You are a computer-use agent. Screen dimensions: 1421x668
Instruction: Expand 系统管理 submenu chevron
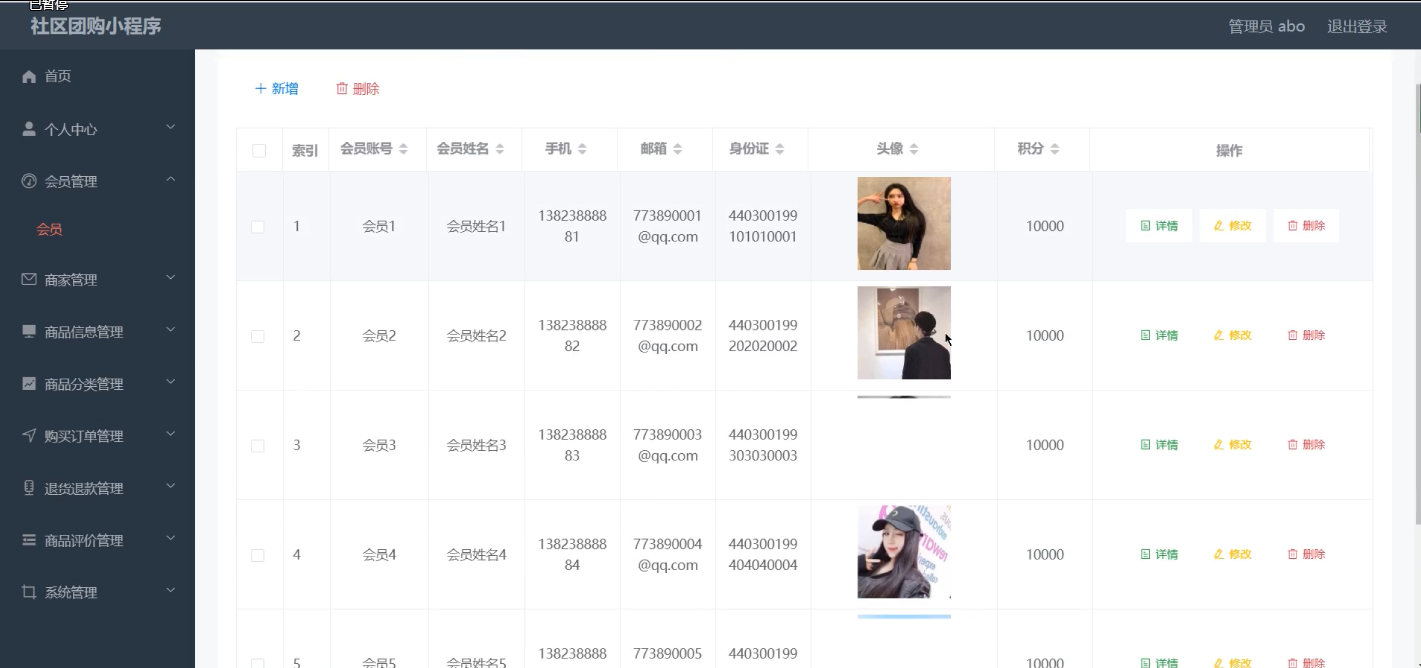coord(170,590)
